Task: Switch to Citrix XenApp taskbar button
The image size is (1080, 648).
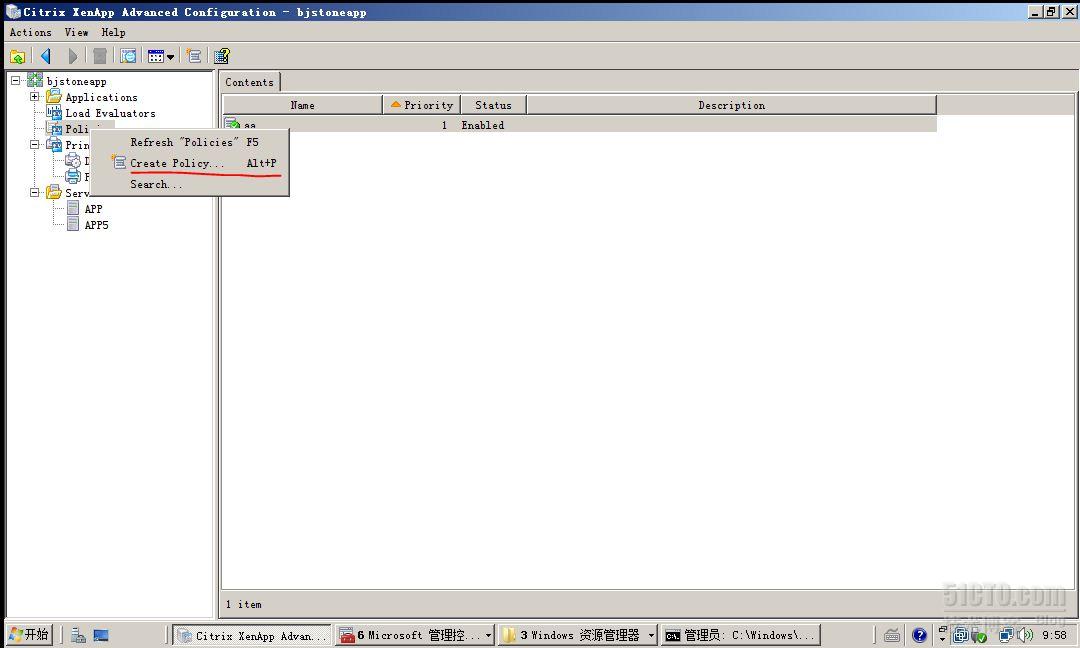Action: tap(252, 635)
